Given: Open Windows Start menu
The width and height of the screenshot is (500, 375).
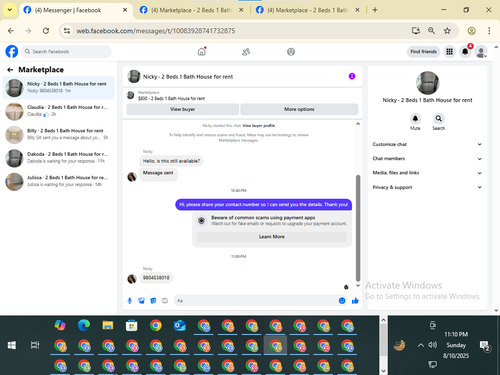Looking at the screenshot, I should click(12, 345).
